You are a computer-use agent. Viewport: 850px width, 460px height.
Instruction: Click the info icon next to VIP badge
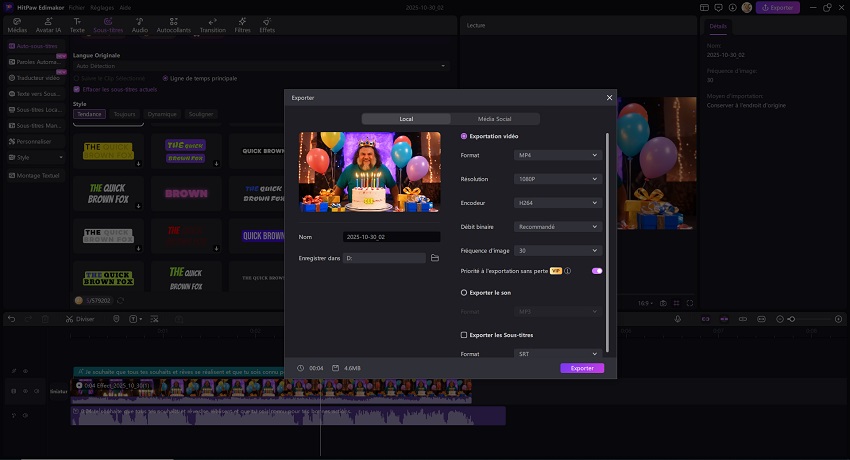(568, 271)
